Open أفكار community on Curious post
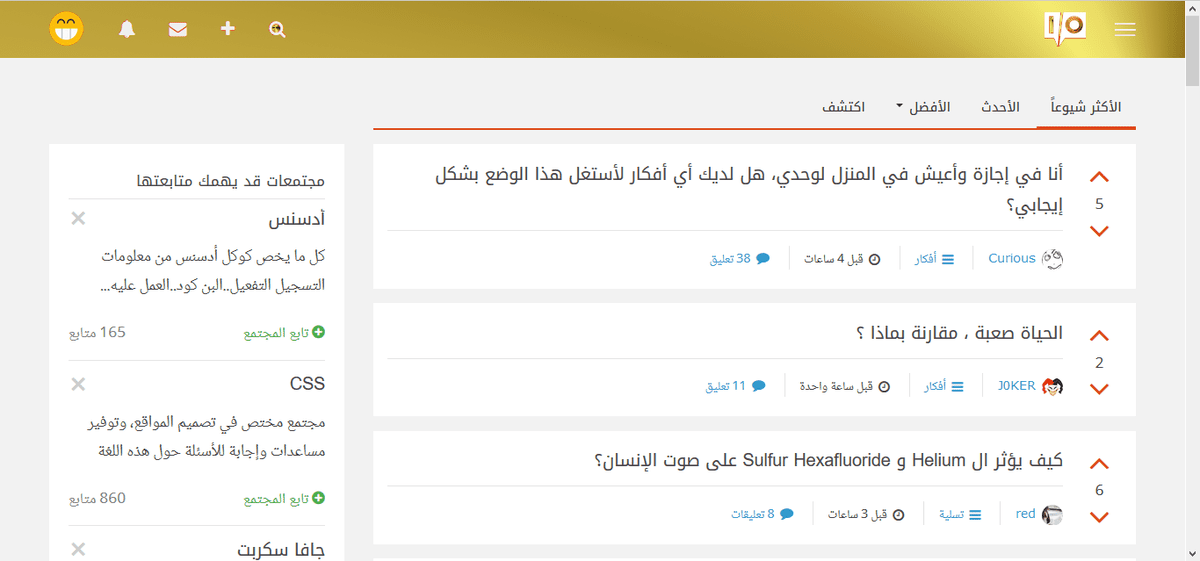This screenshot has width=1200, height=561. click(x=935, y=259)
